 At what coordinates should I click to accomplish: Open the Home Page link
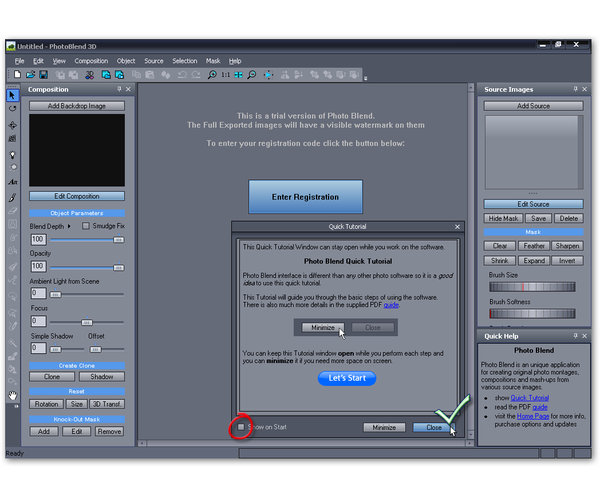(x=533, y=416)
